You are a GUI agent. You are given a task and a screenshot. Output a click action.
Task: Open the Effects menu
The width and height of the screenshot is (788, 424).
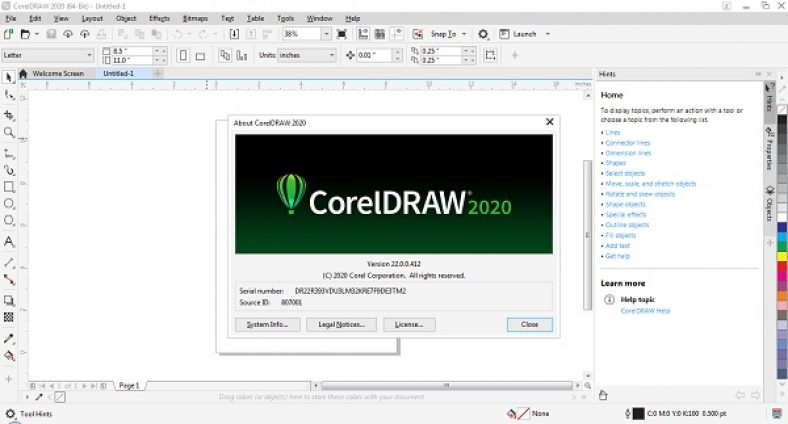[159, 18]
